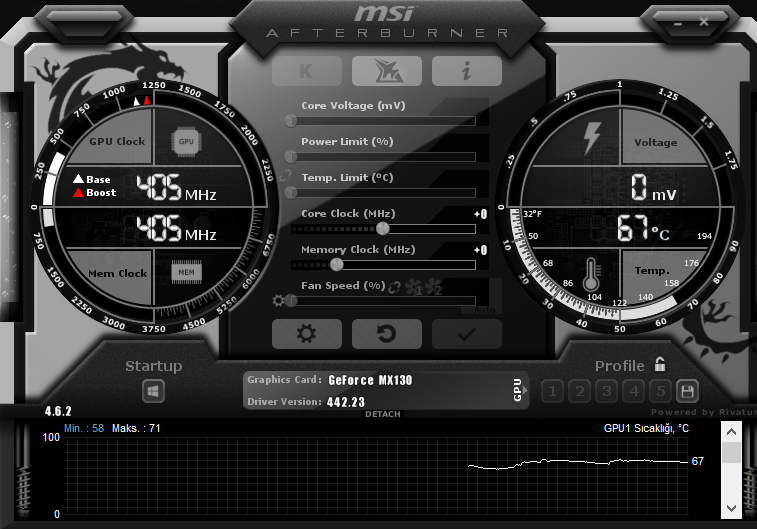This screenshot has height=529, width=757.
Task: Click the Core Clock +0 value
Action: 480,214
